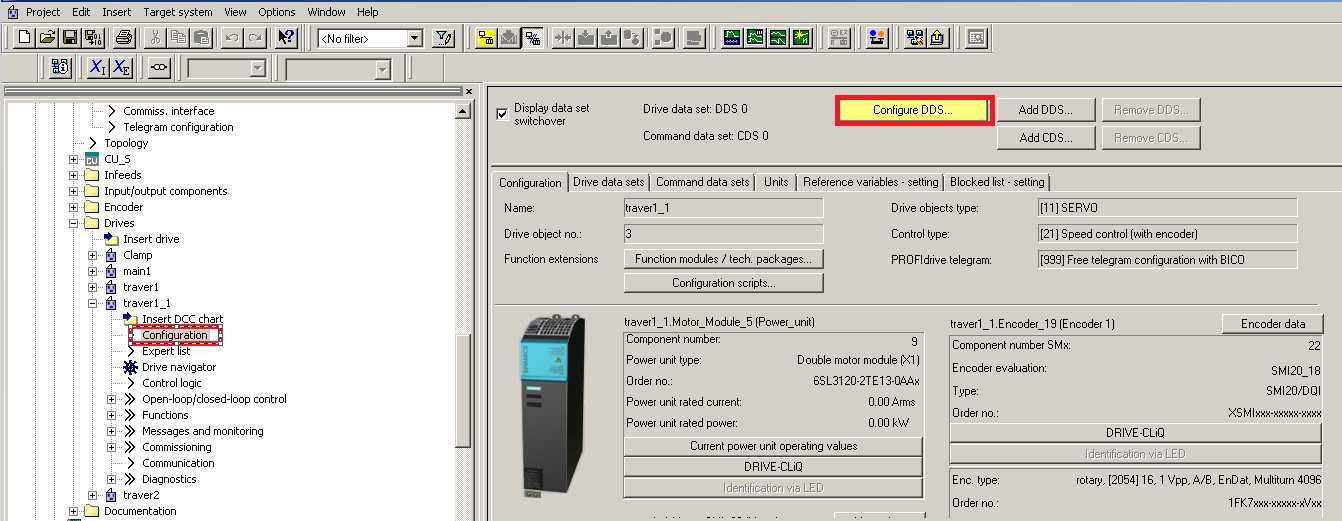
Task: Click Insert DCC chart in the tree
Action: click(182, 319)
